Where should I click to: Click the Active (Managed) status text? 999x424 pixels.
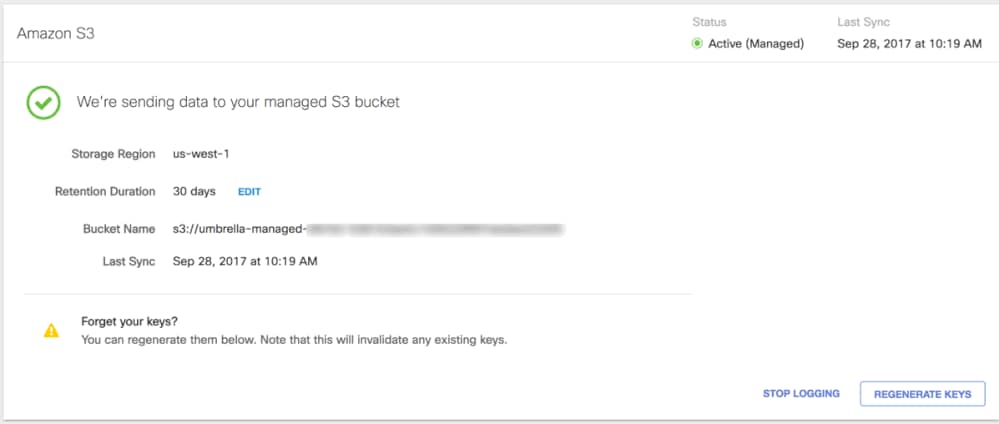[x=756, y=43]
